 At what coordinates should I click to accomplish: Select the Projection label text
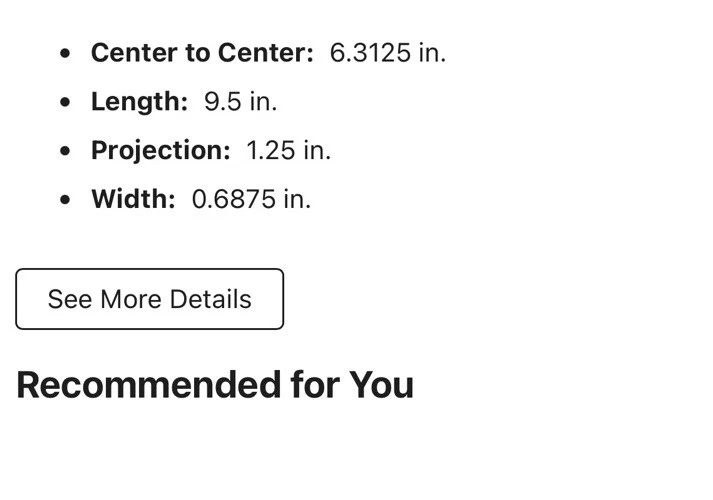tap(160, 151)
